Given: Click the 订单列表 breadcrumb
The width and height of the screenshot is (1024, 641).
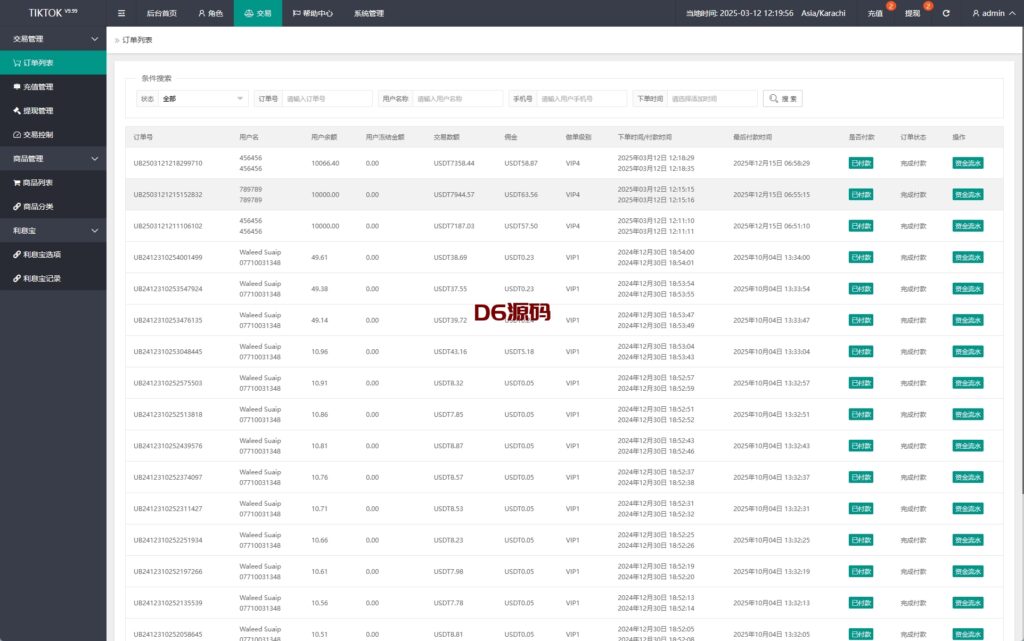Looking at the screenshot, I should 137,40.
